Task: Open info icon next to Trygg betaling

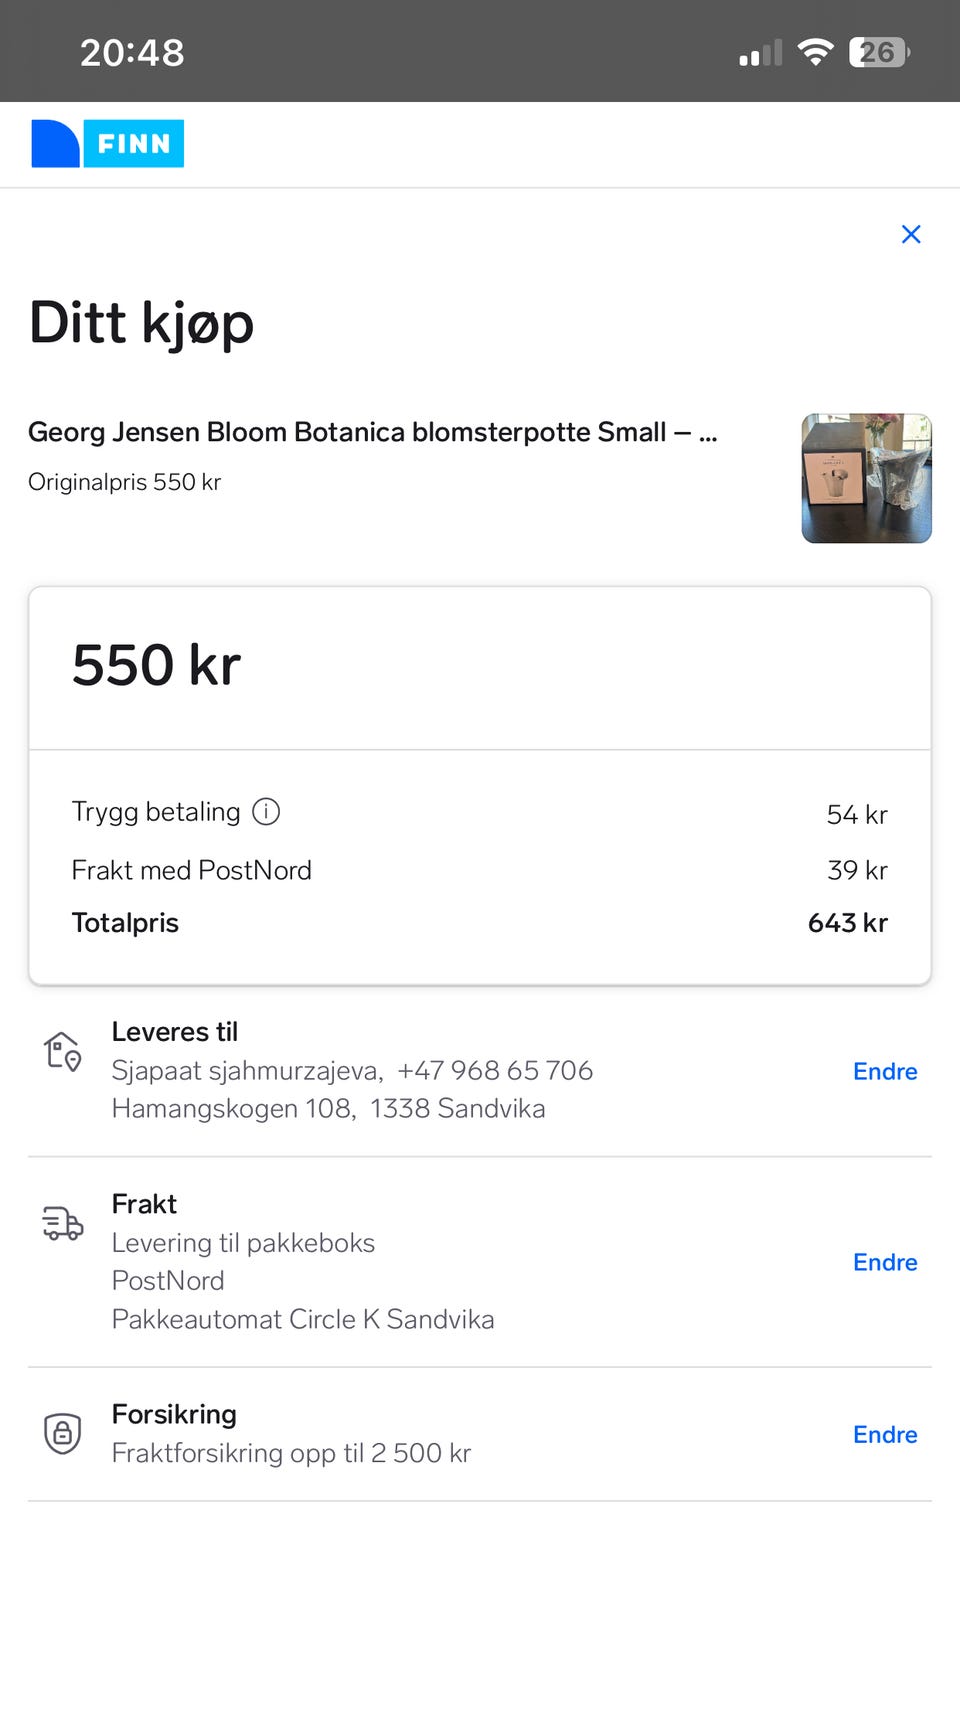Action: tap(266, 811)
